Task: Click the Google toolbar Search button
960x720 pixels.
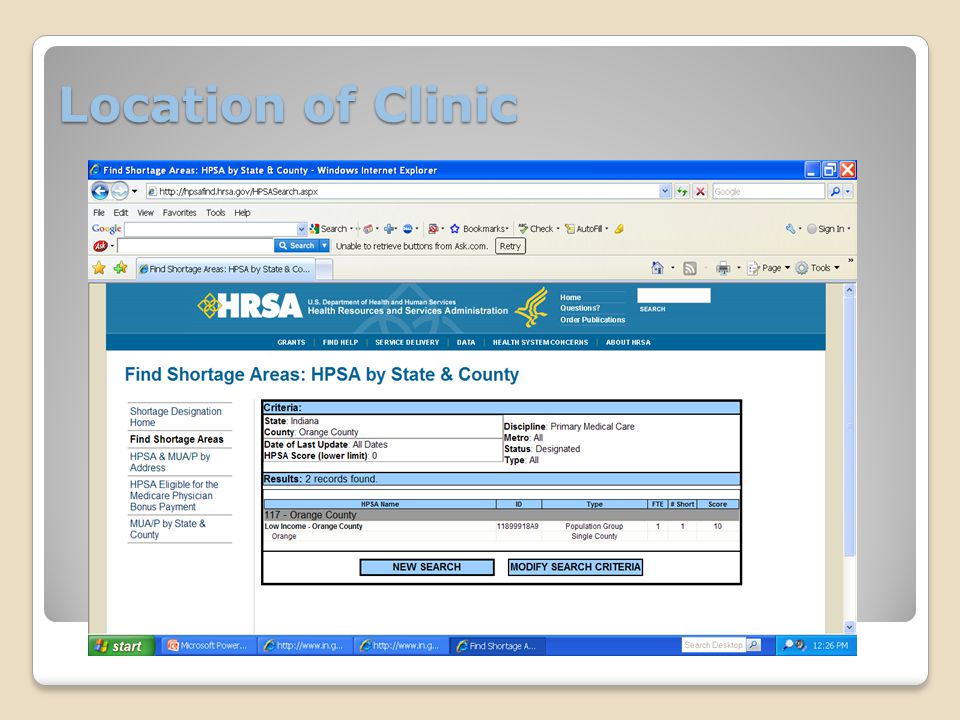Action: click(329, 229)
